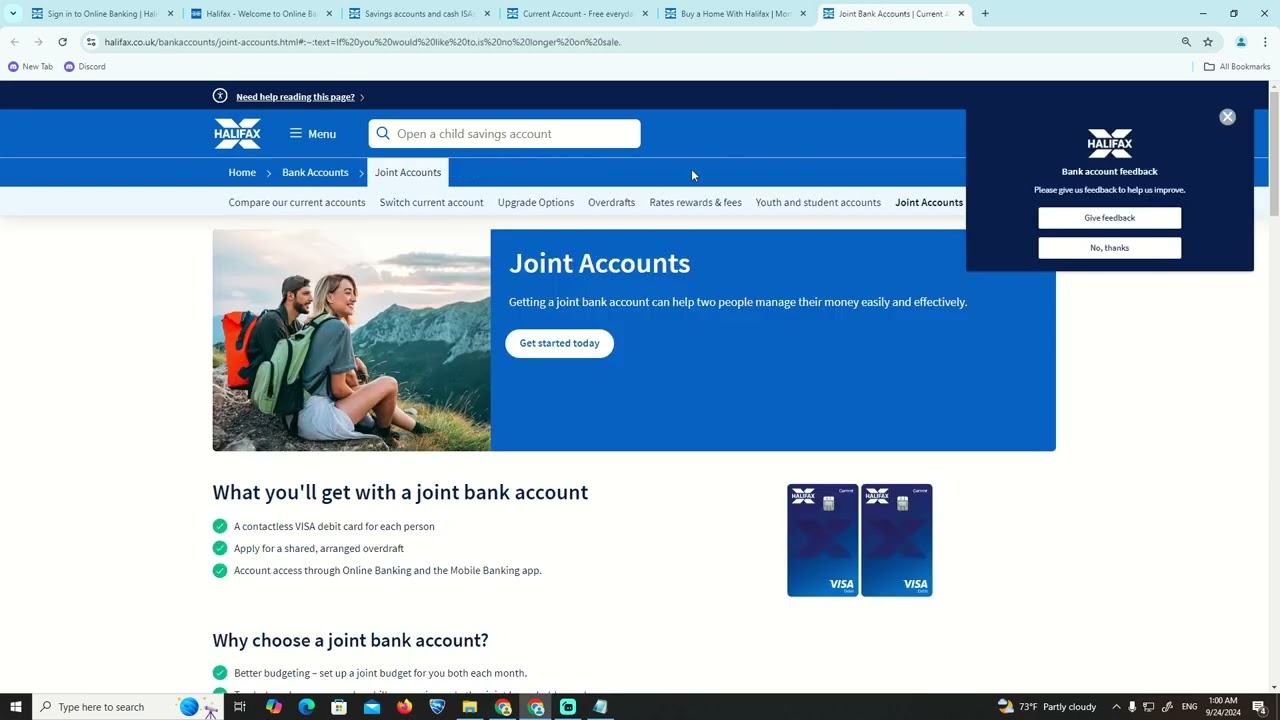The height and width of the screenshot is (720, 1280).
Task: Open 'All Bookmarks' folder
Action: (x=1237, y=67)
